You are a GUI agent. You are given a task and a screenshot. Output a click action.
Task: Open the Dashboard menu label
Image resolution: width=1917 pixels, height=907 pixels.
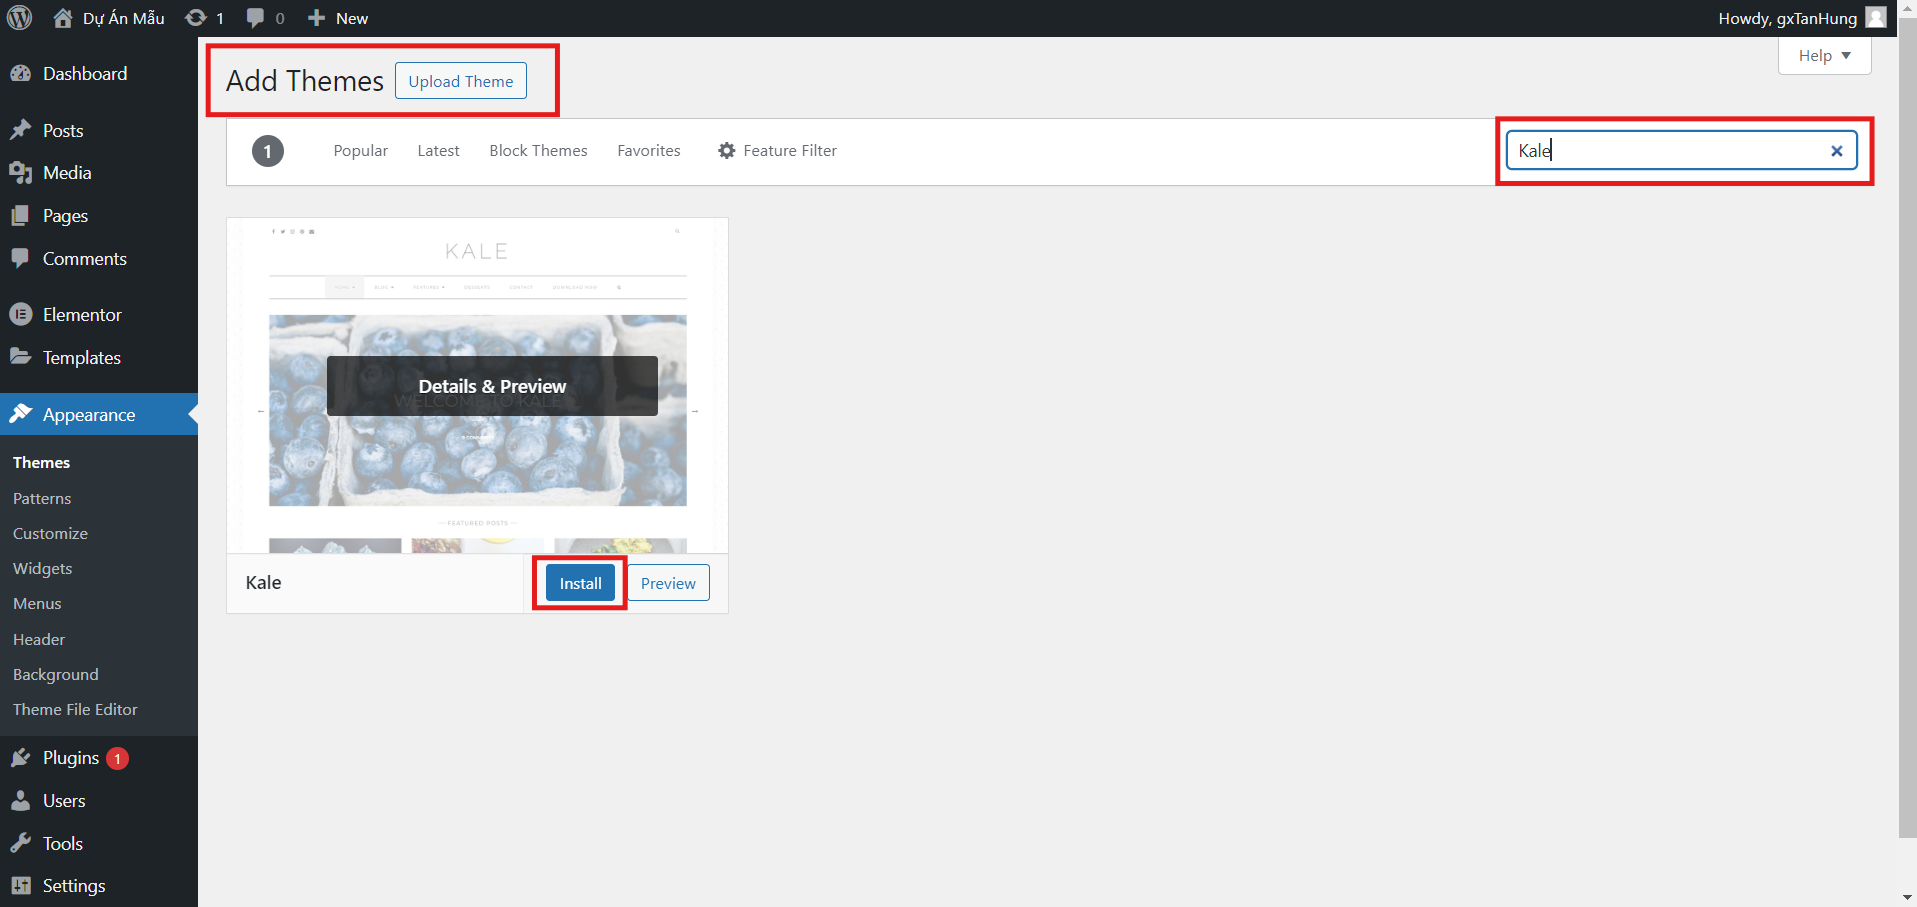[x=85, y=74]
